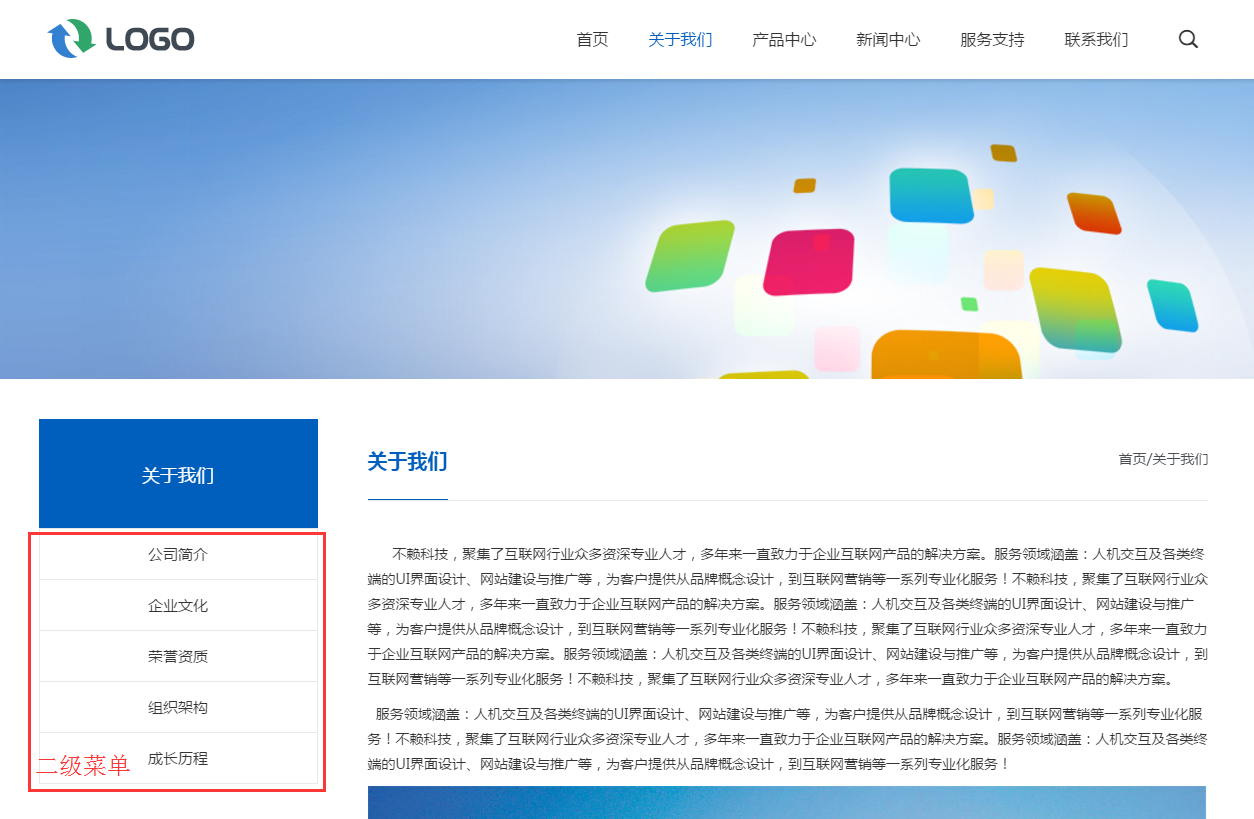Screen dimensions: 1254x819
Task: Click the paragraph beginning 不赖科技，聚集了
Action: (x=787, y=616)
